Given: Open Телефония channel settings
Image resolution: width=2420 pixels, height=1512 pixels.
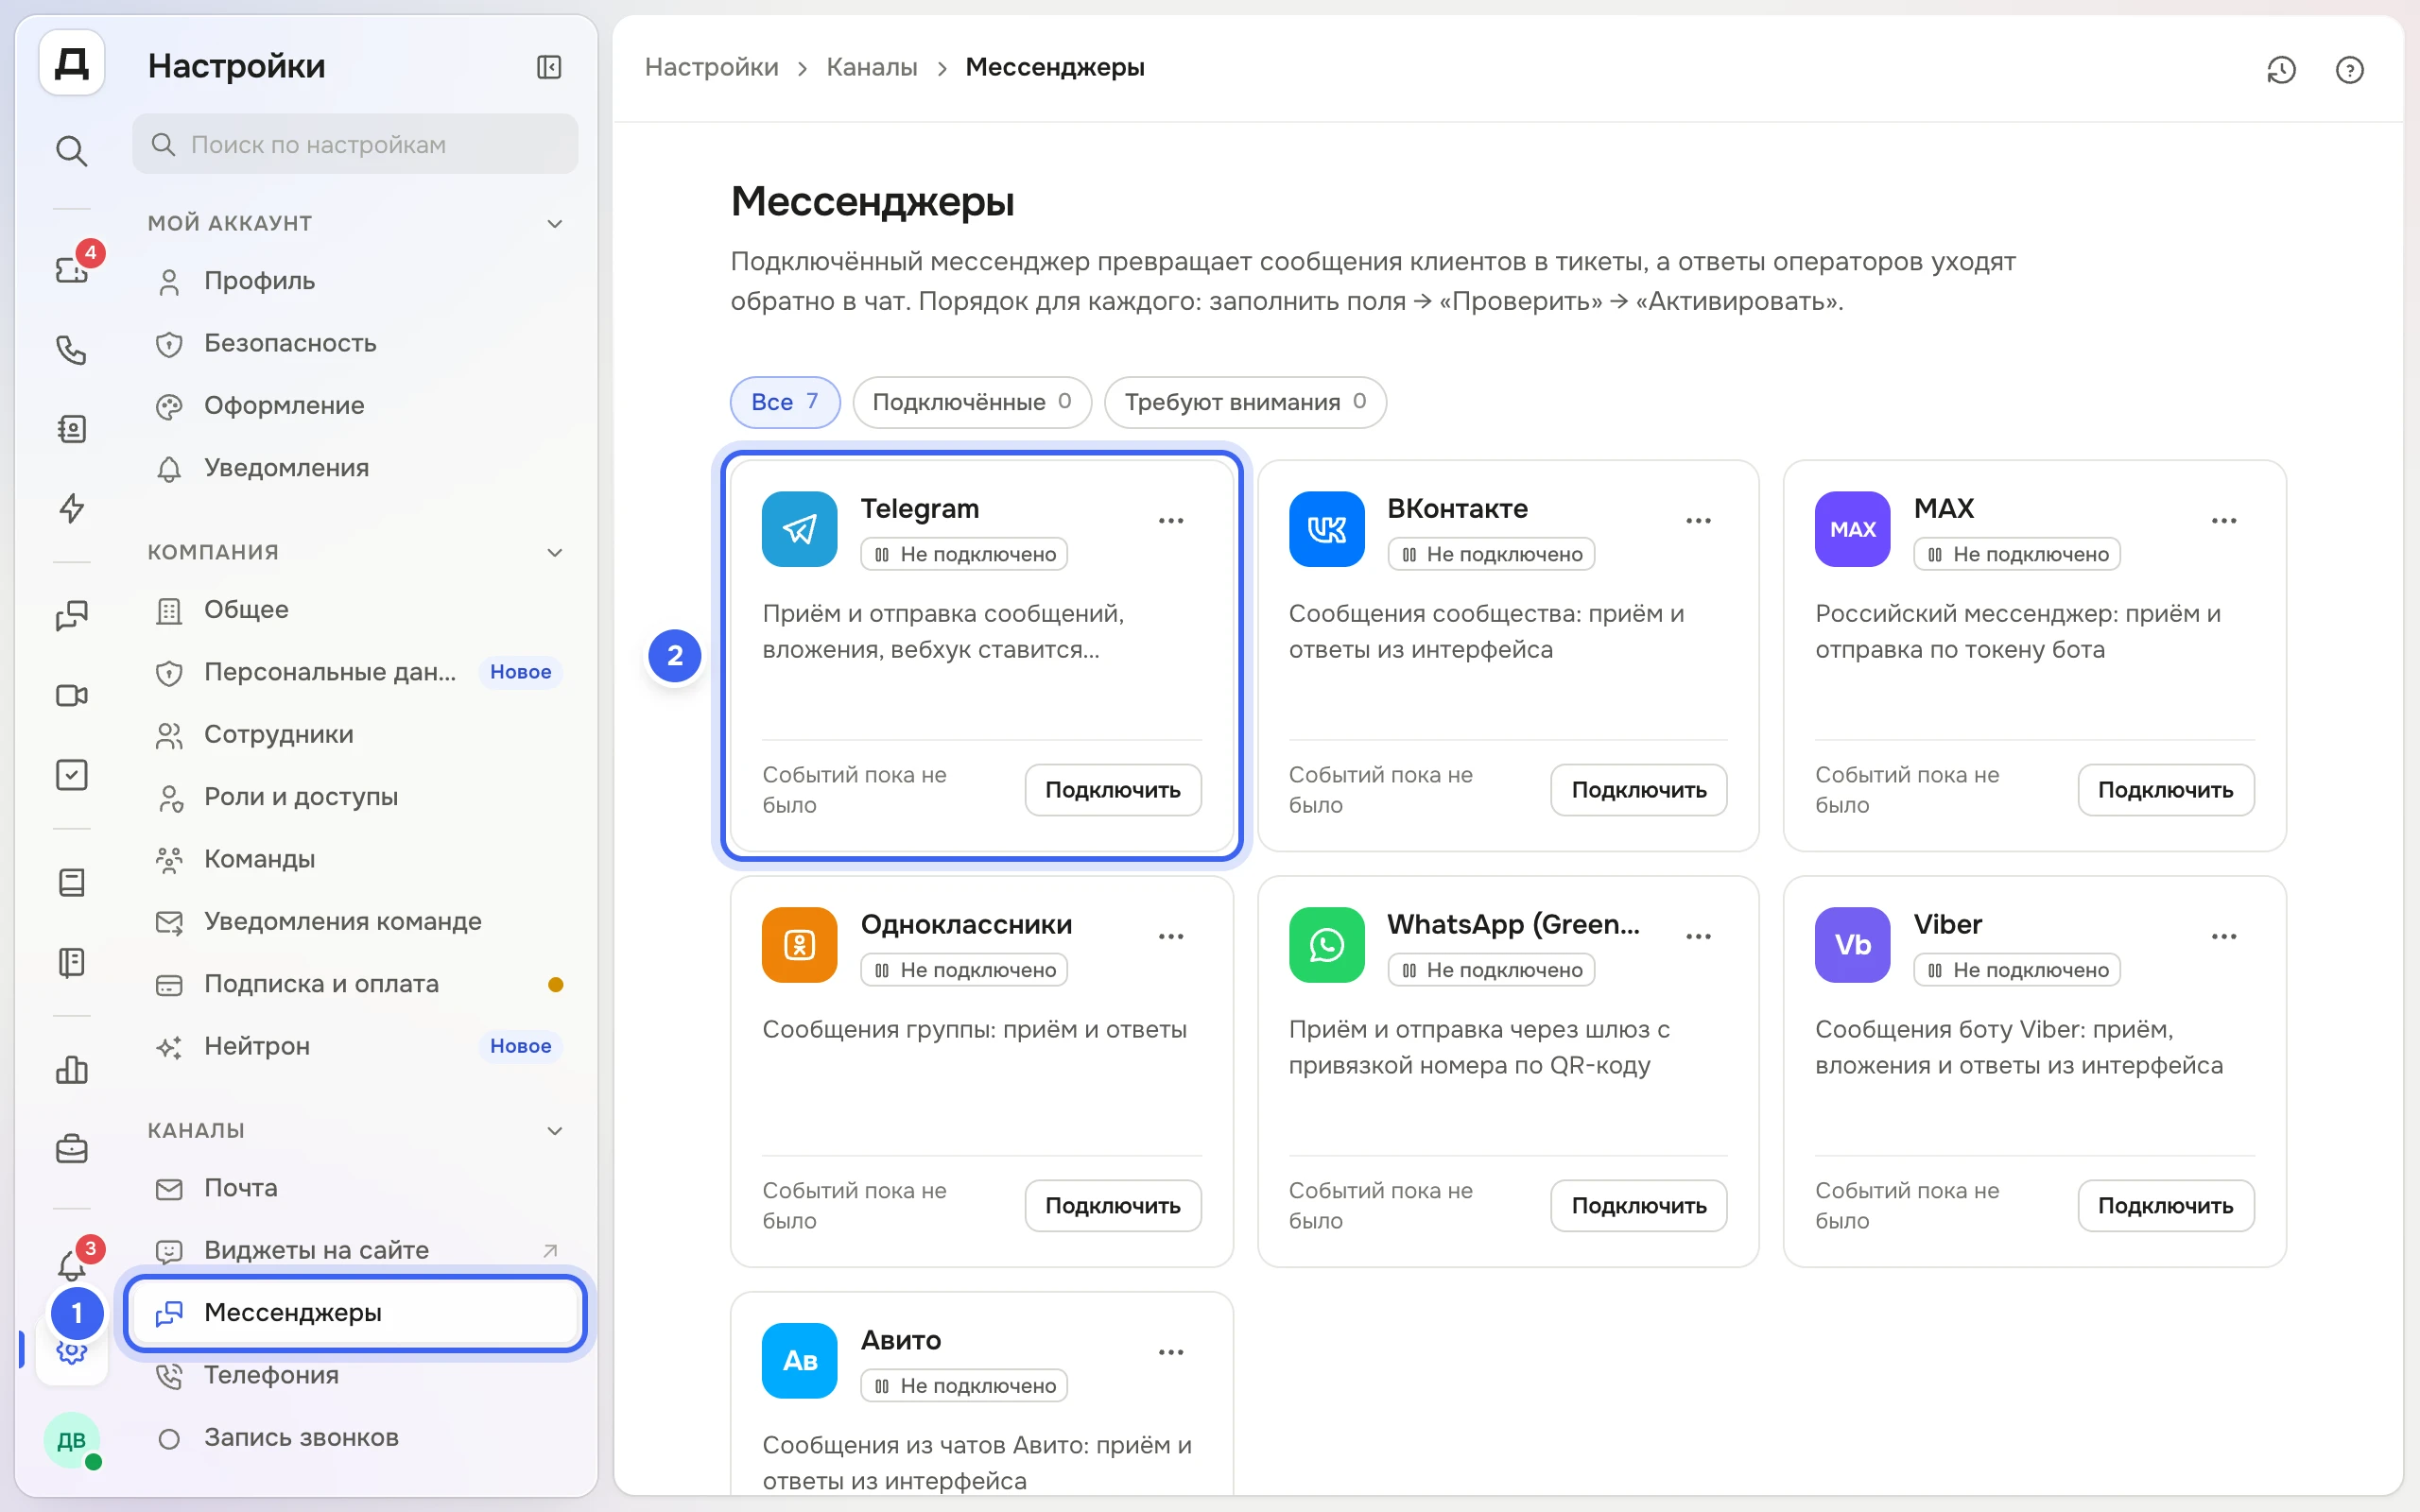Looking at the screenshot, I should [355, 1375].
